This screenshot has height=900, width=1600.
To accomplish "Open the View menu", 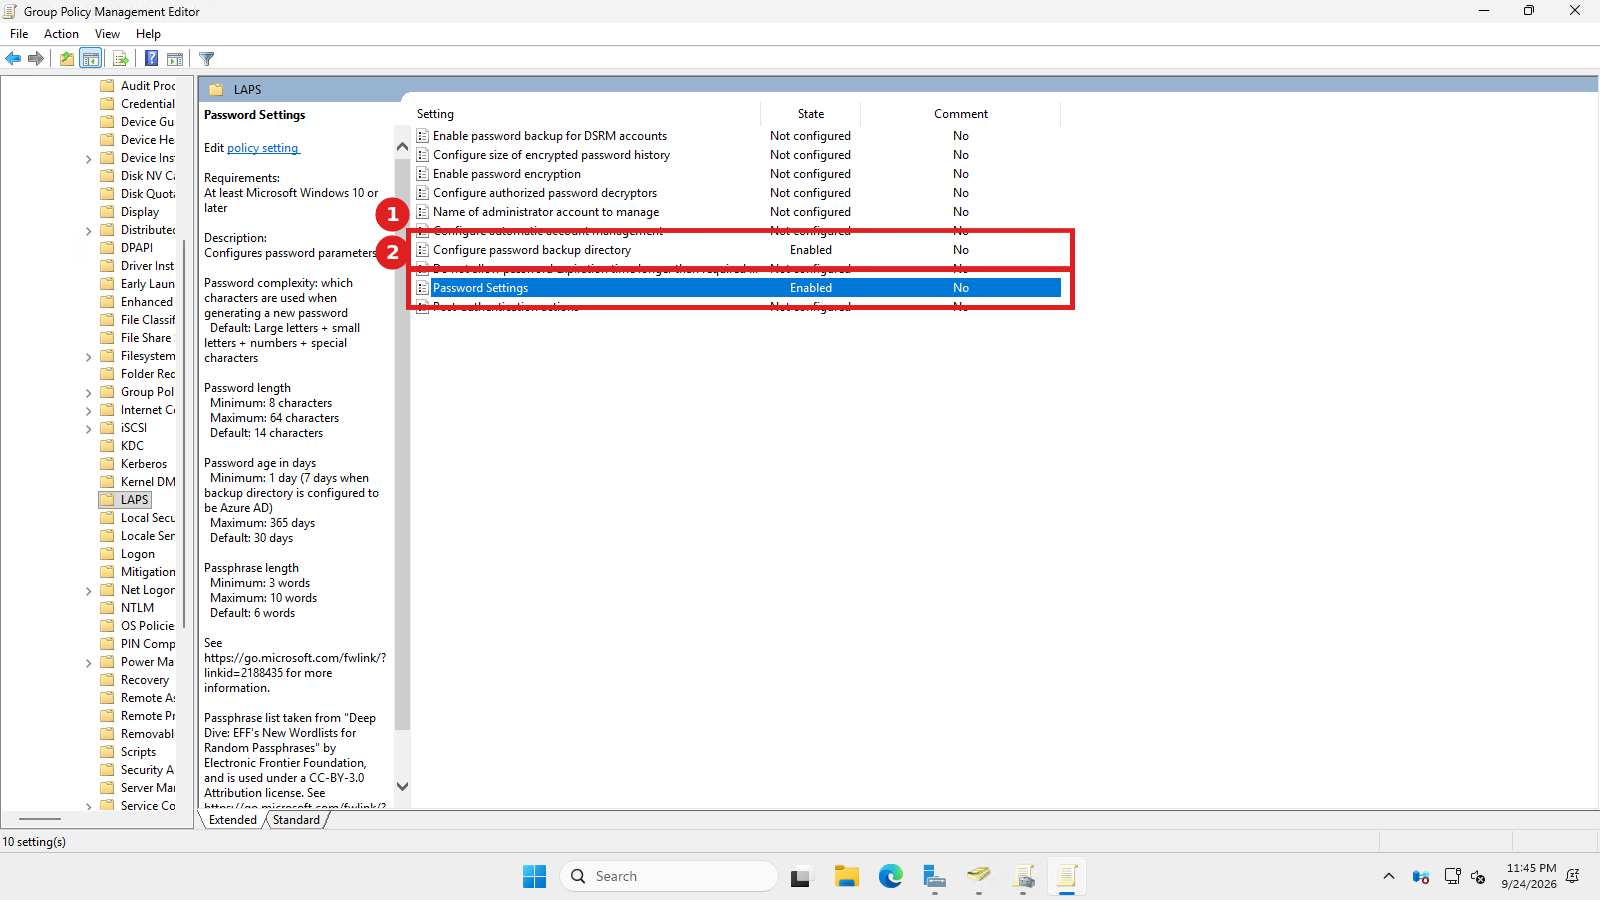I will coord(107,34).
